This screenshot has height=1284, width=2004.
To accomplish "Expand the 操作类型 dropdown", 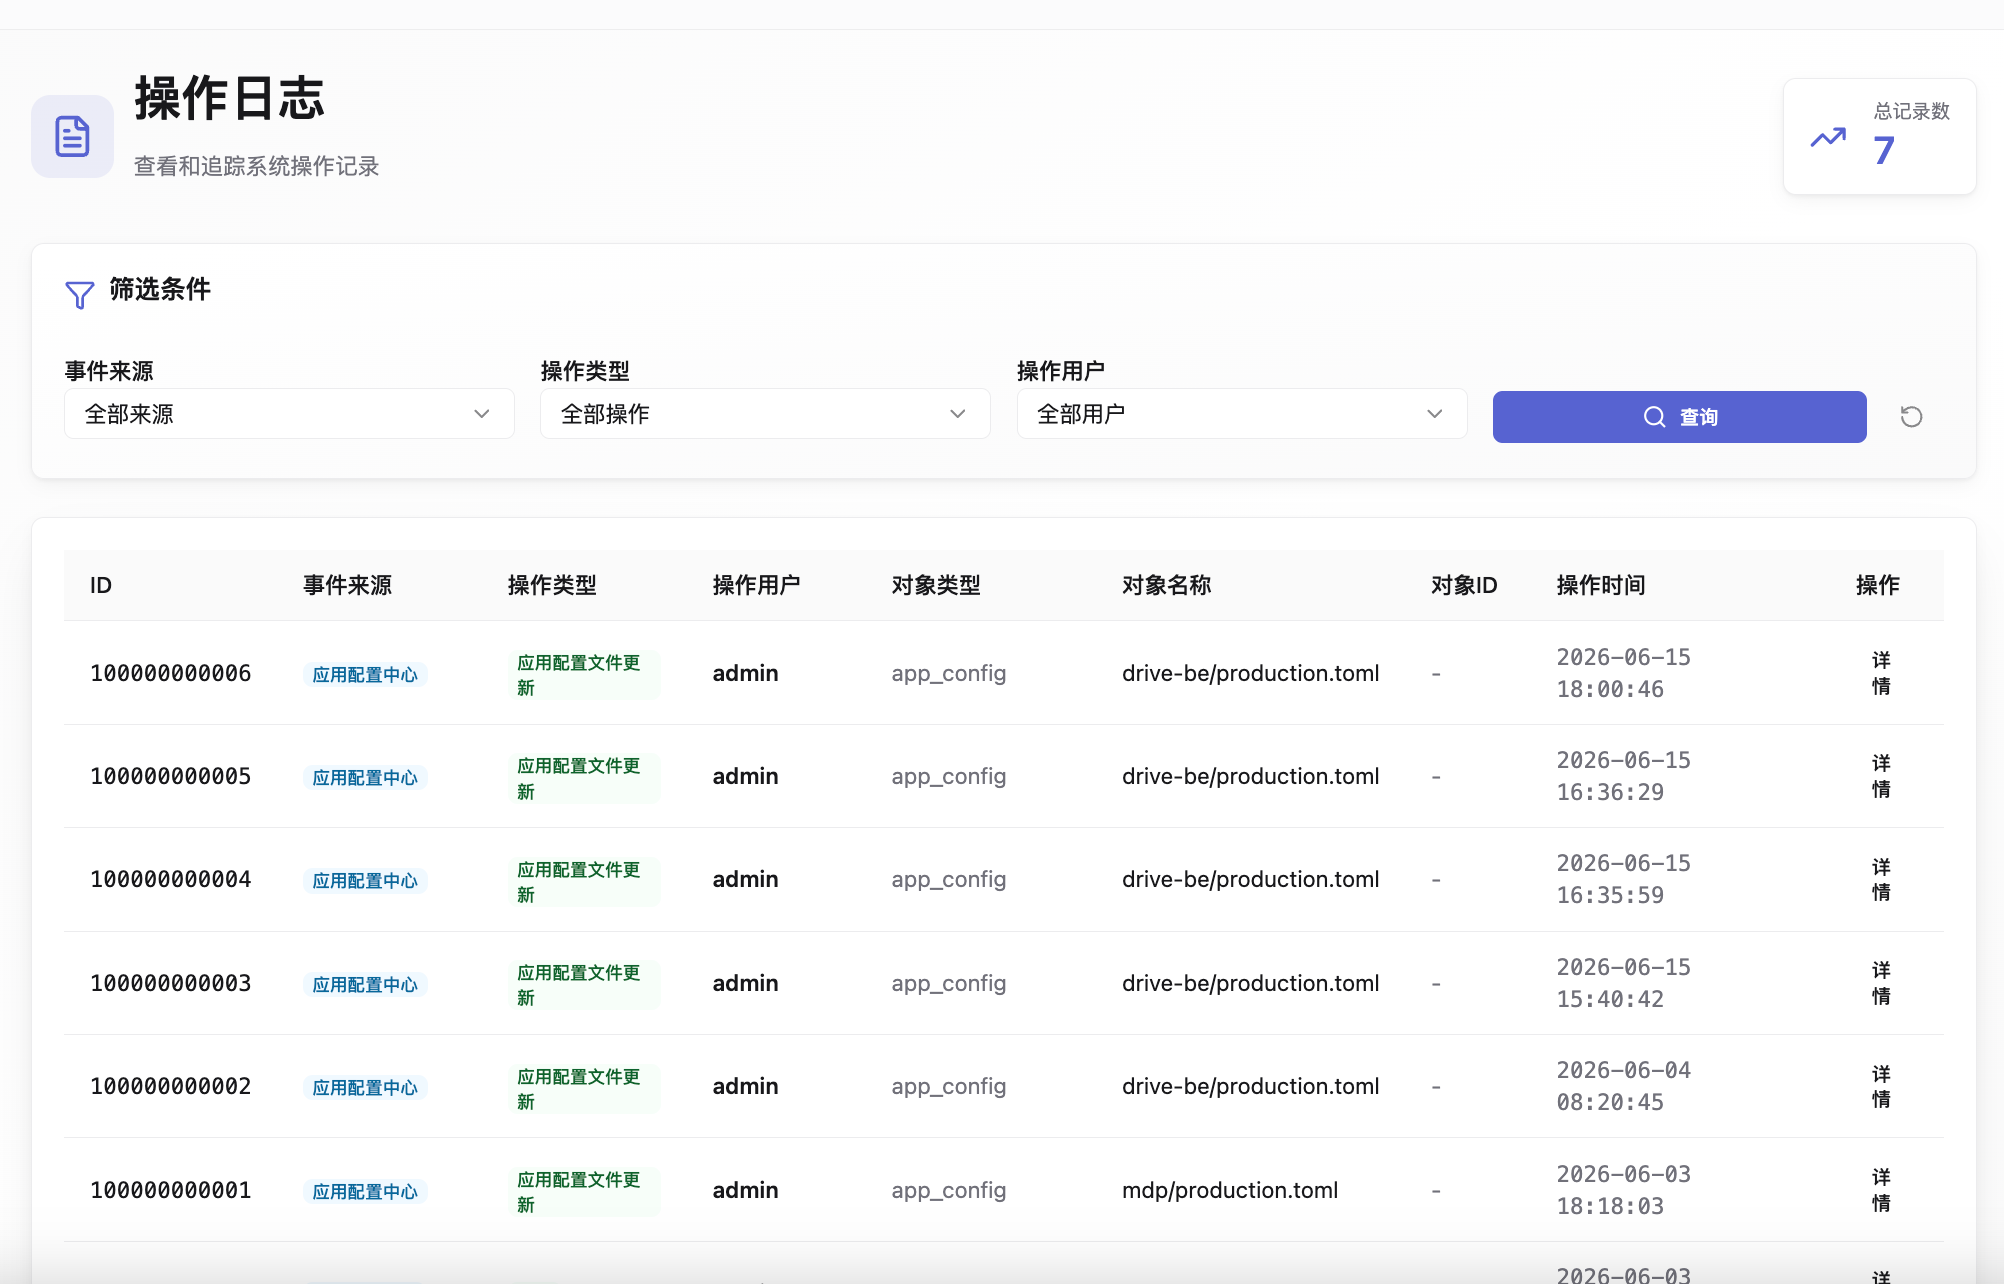I will click(x=765, y=414).
